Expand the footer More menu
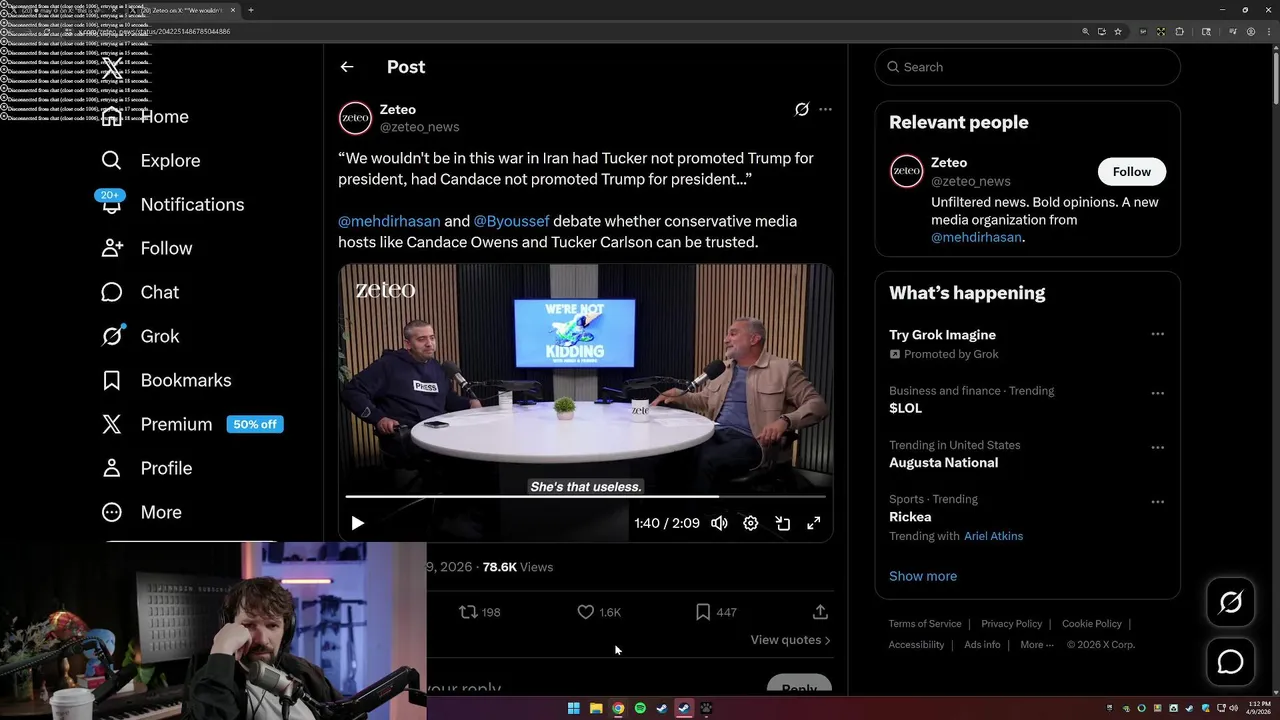Viewport: 1280px width, 720px height. coord(1037,645)
